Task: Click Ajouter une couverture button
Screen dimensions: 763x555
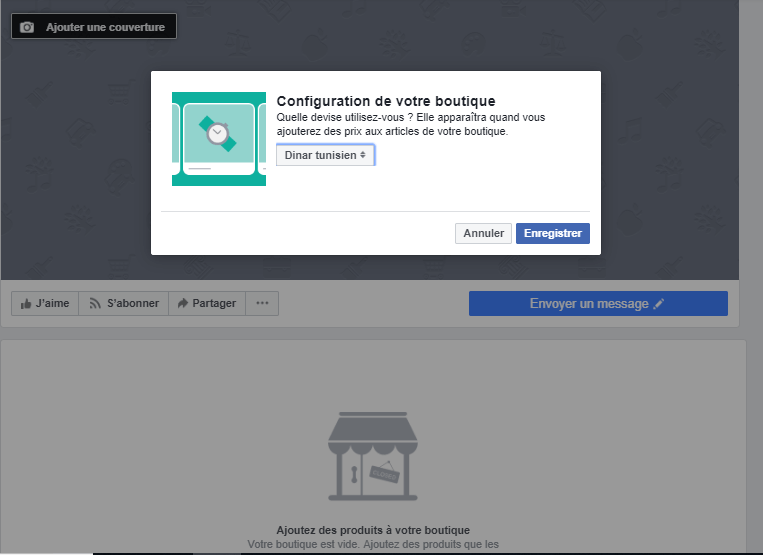Action: (94, 27)
